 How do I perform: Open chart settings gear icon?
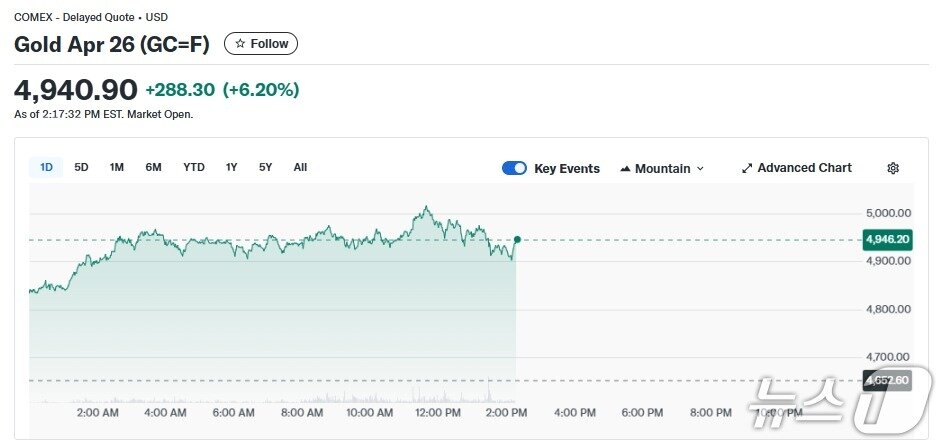coord(893,168)
